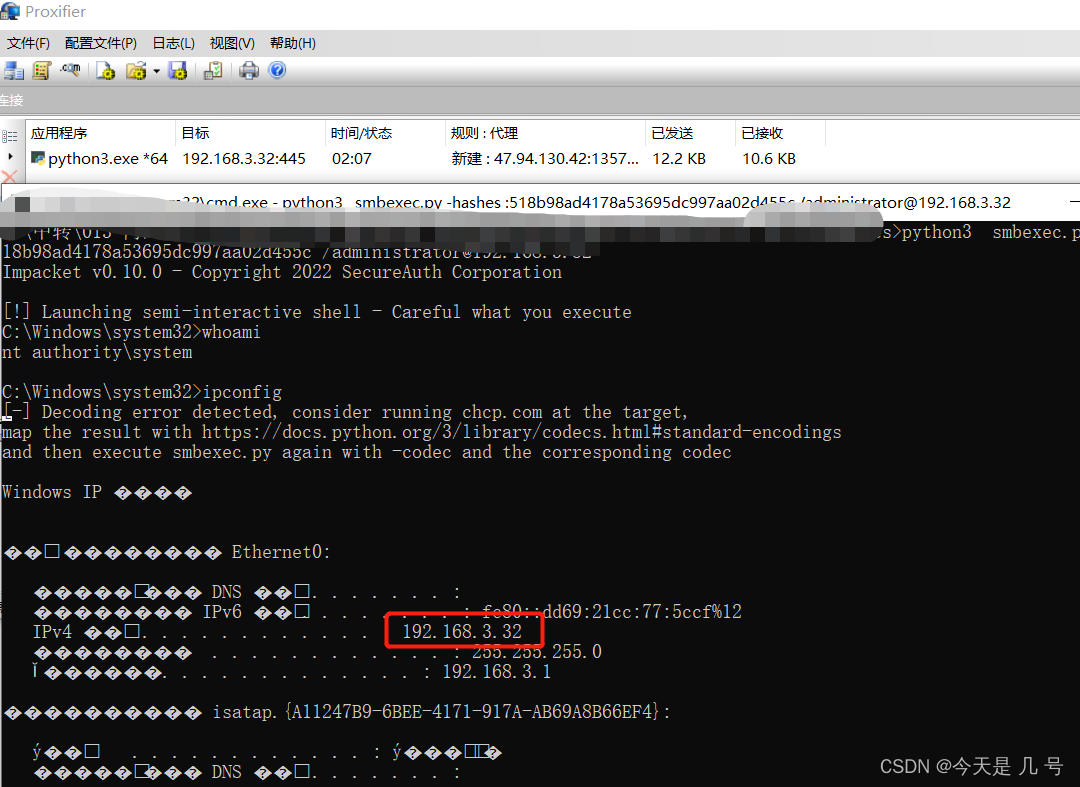Click the 新建 : 47.94.130.42 rule cell
The image size is (1080, 787).
(x=545, y=158)
